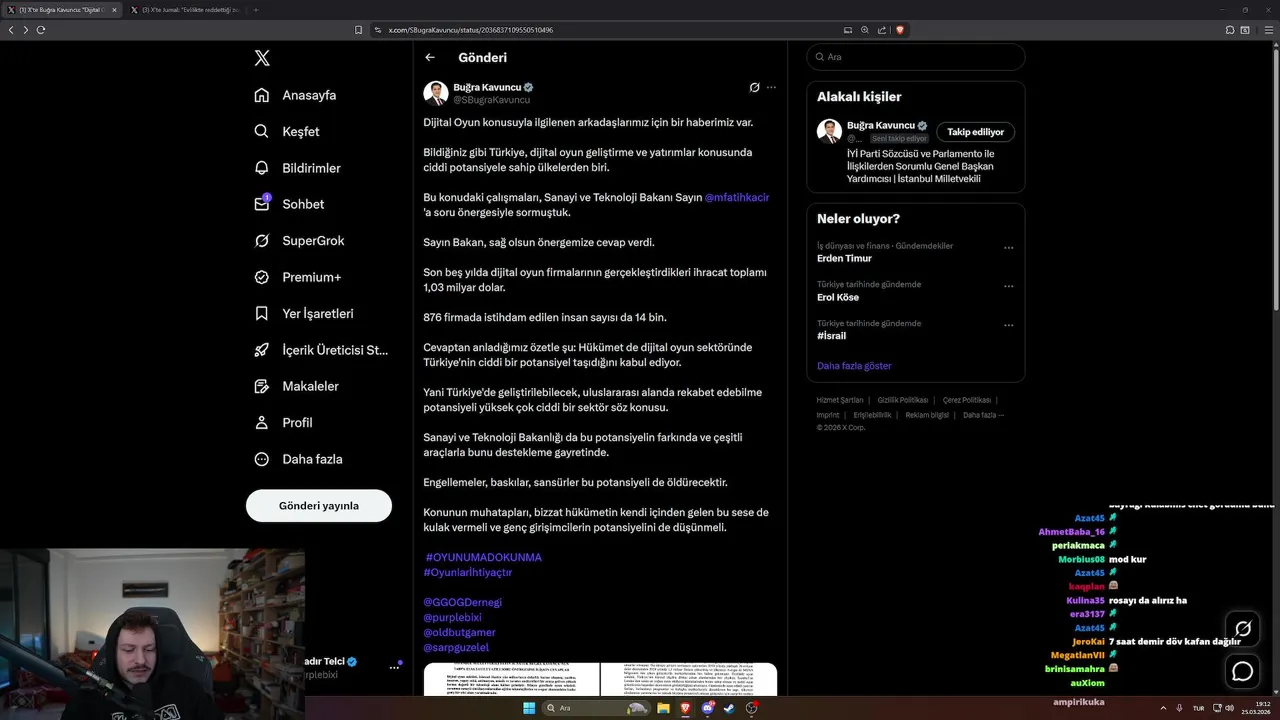This screenshot has height=720, width=1280.
Task: Open Premium+ in sidebar
Action: pyautogui.click(x=297, y=277)
